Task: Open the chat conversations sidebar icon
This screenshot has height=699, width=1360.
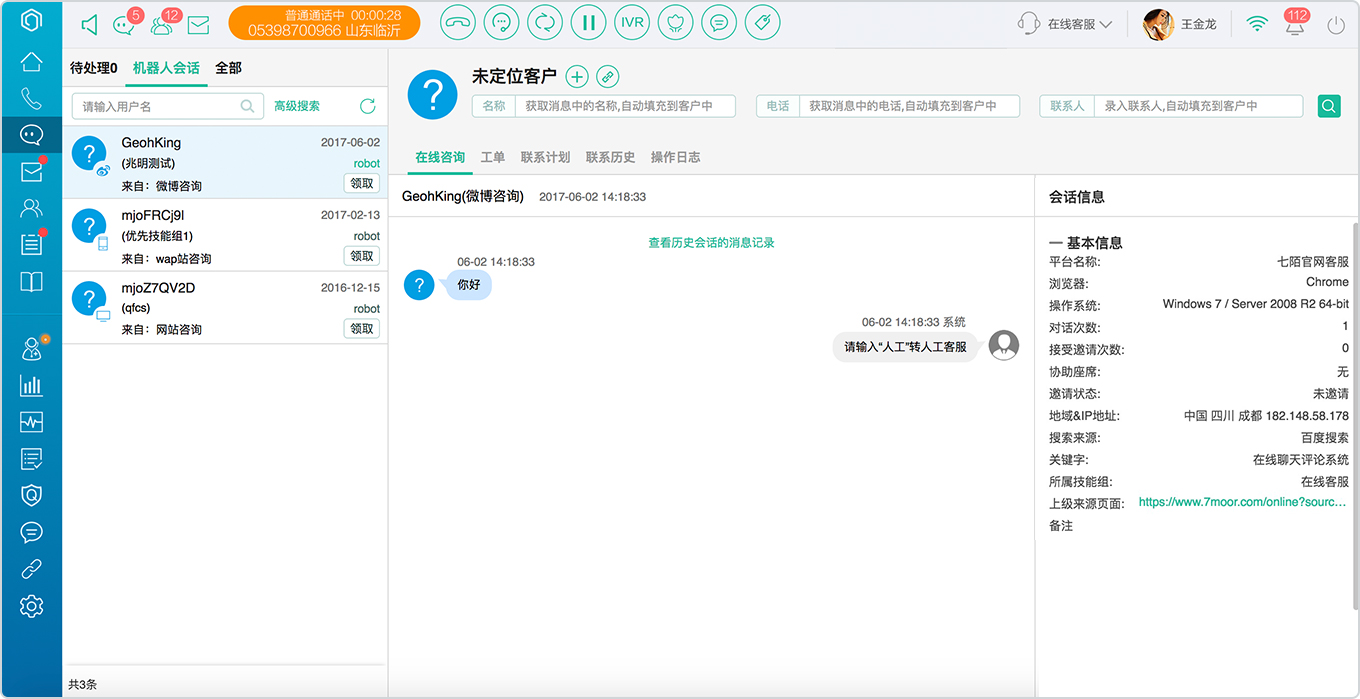Action: click(x=31, y=134)
